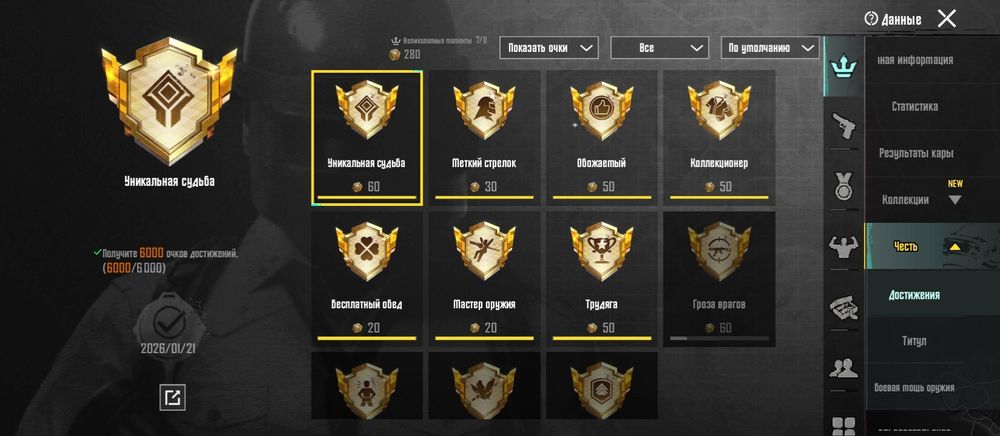The height and width of the screenshot is (436, 1000).
Task: Click the share icon below the date
Action: point(171,398)
